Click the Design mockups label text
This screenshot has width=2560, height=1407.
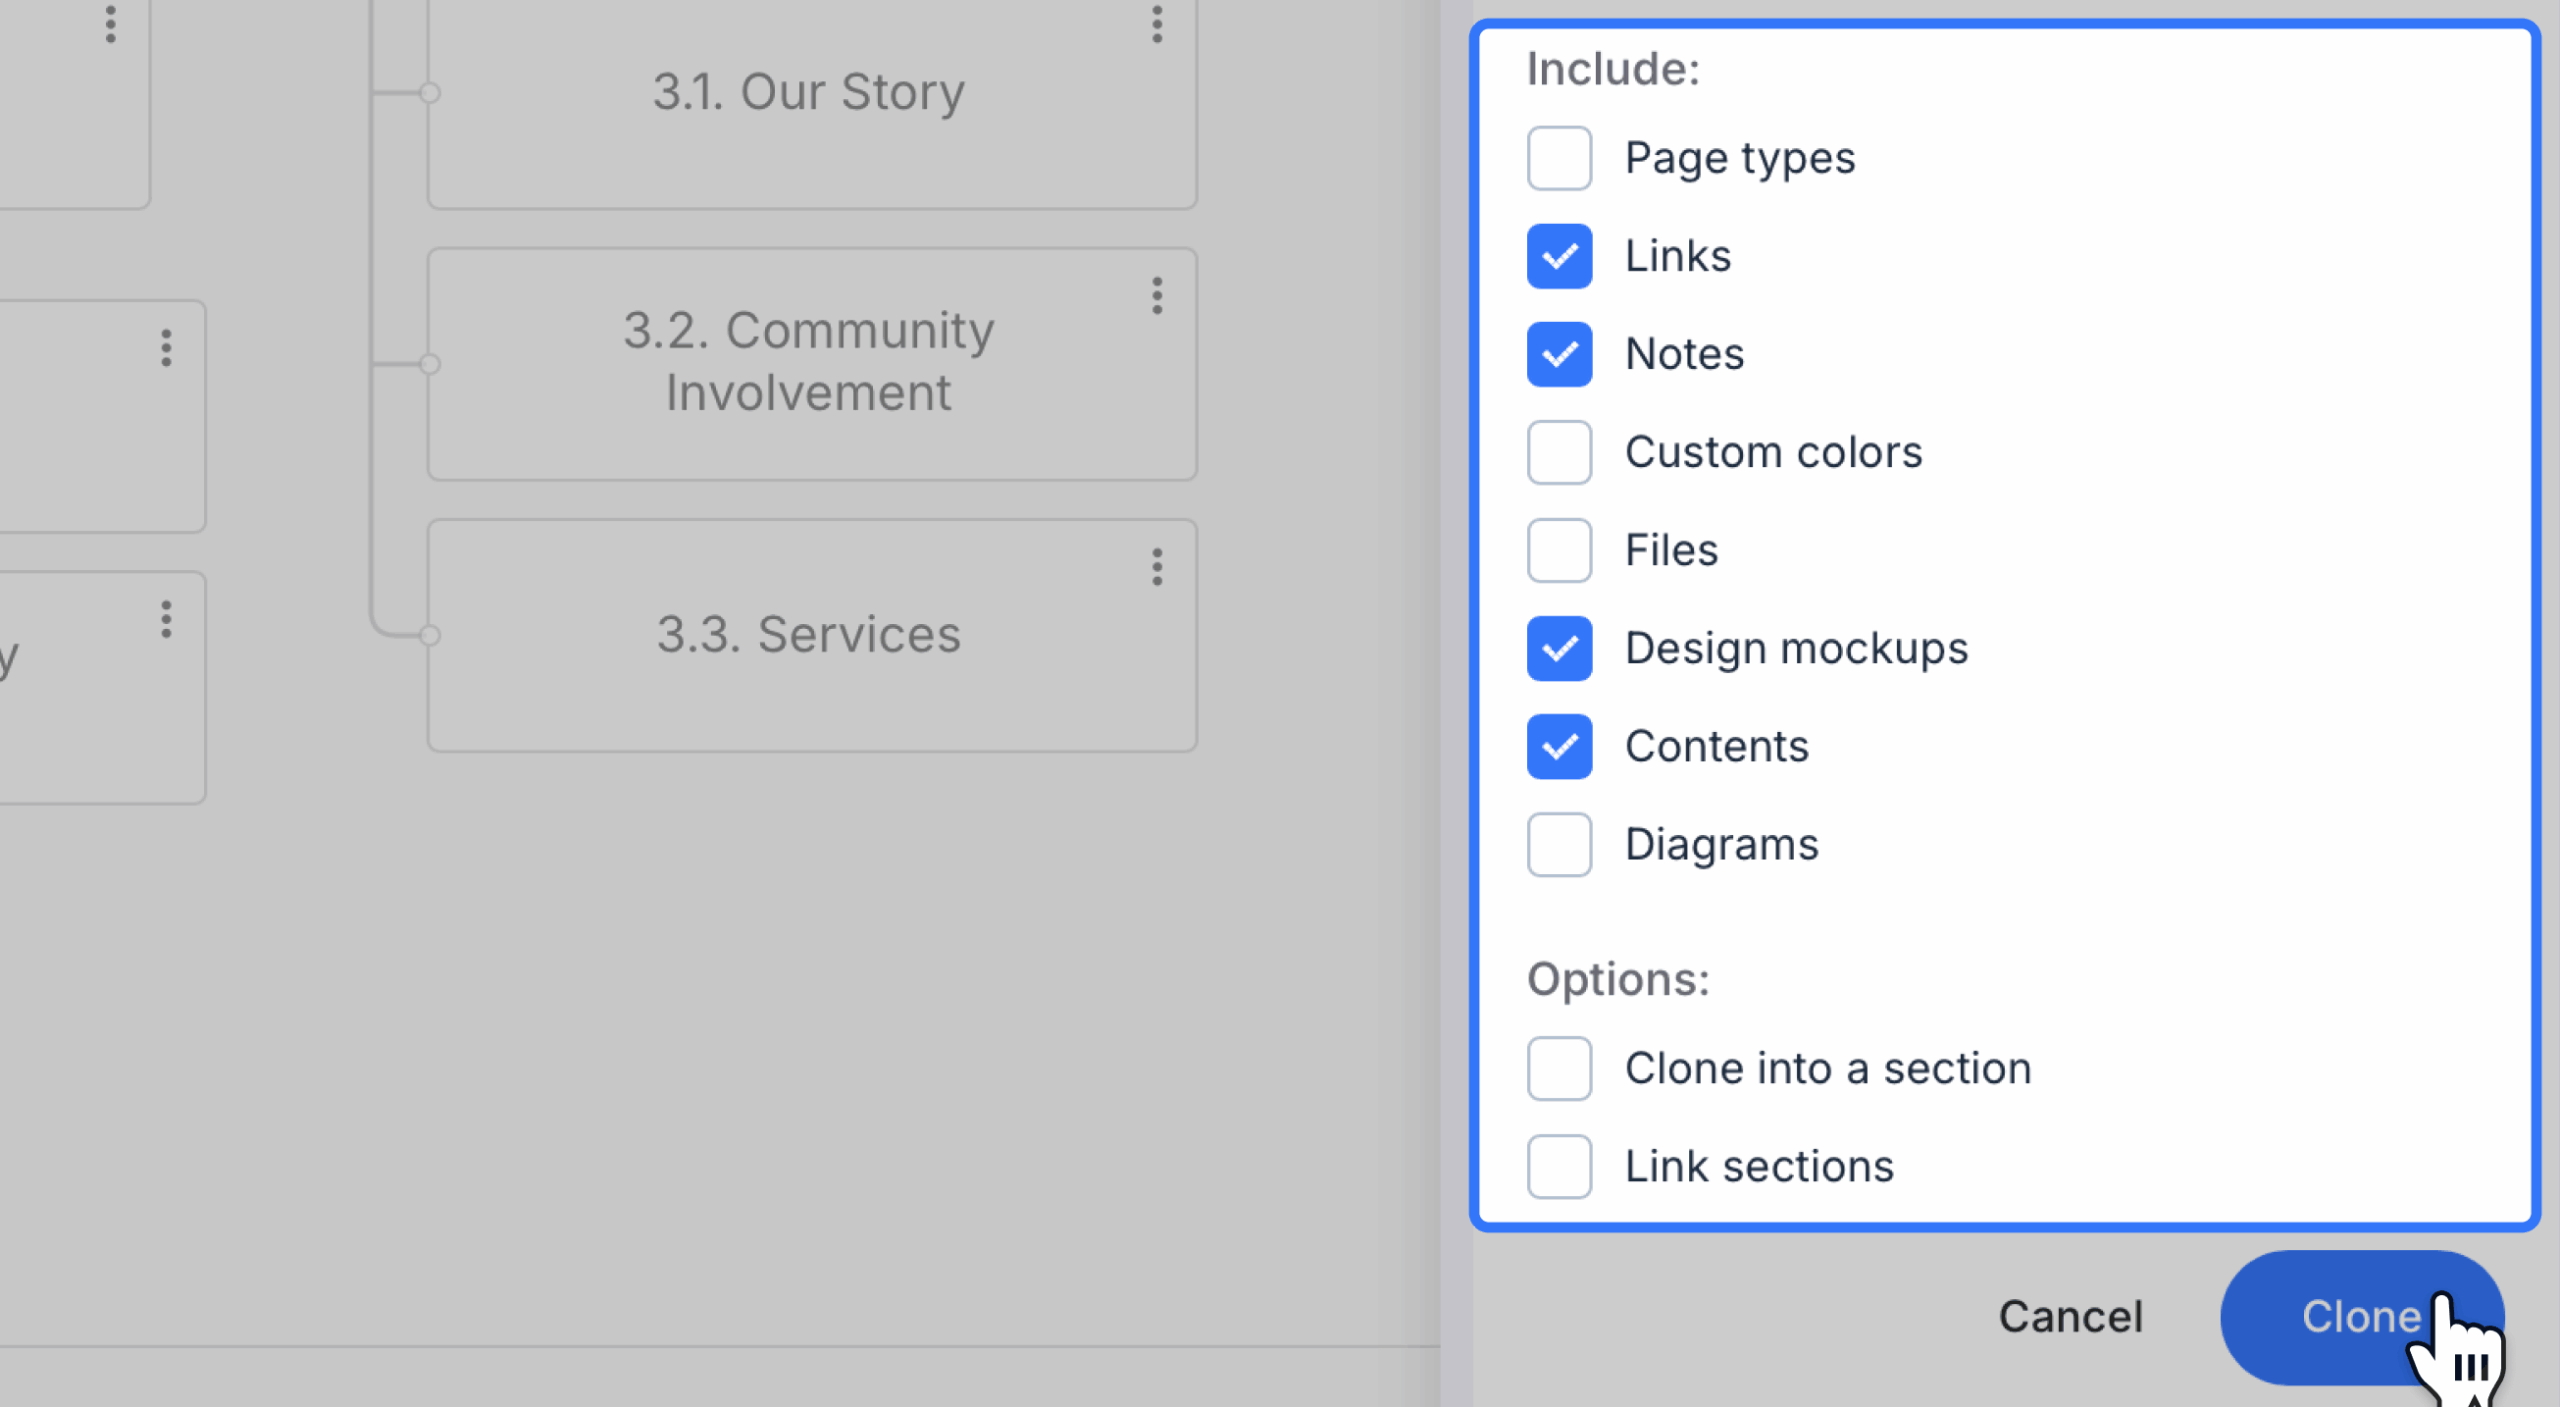1796,649
